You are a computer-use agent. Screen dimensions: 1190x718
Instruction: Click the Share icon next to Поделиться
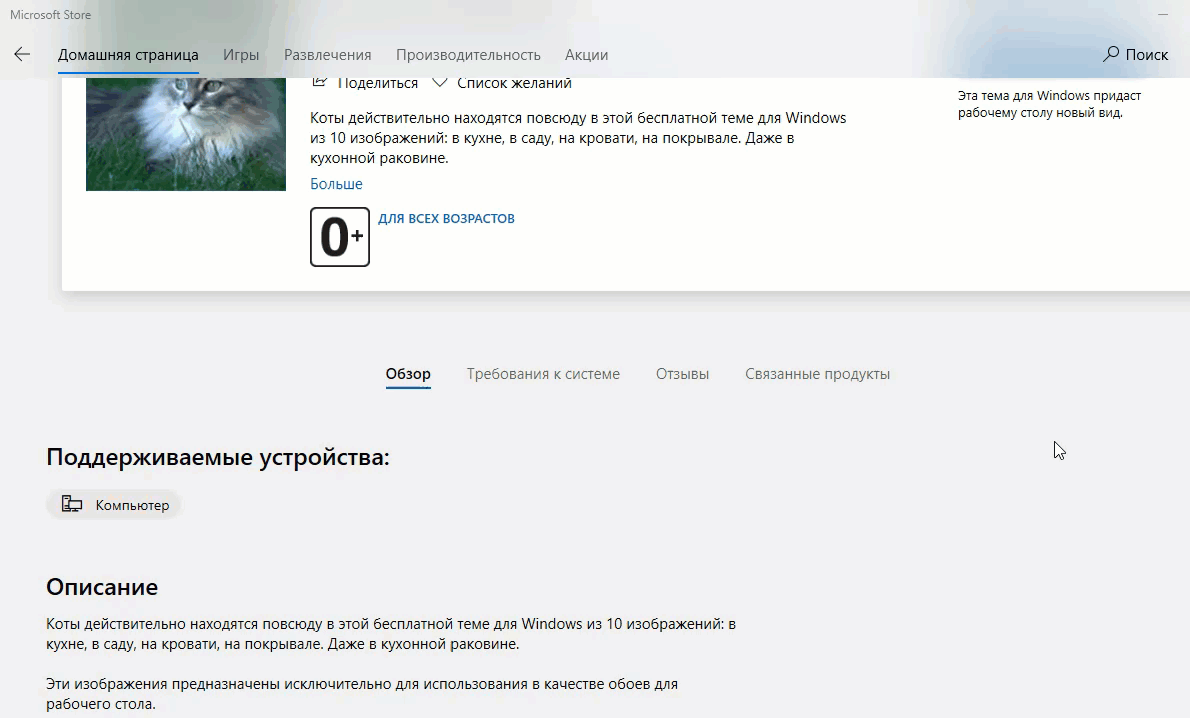pos(320,82)
